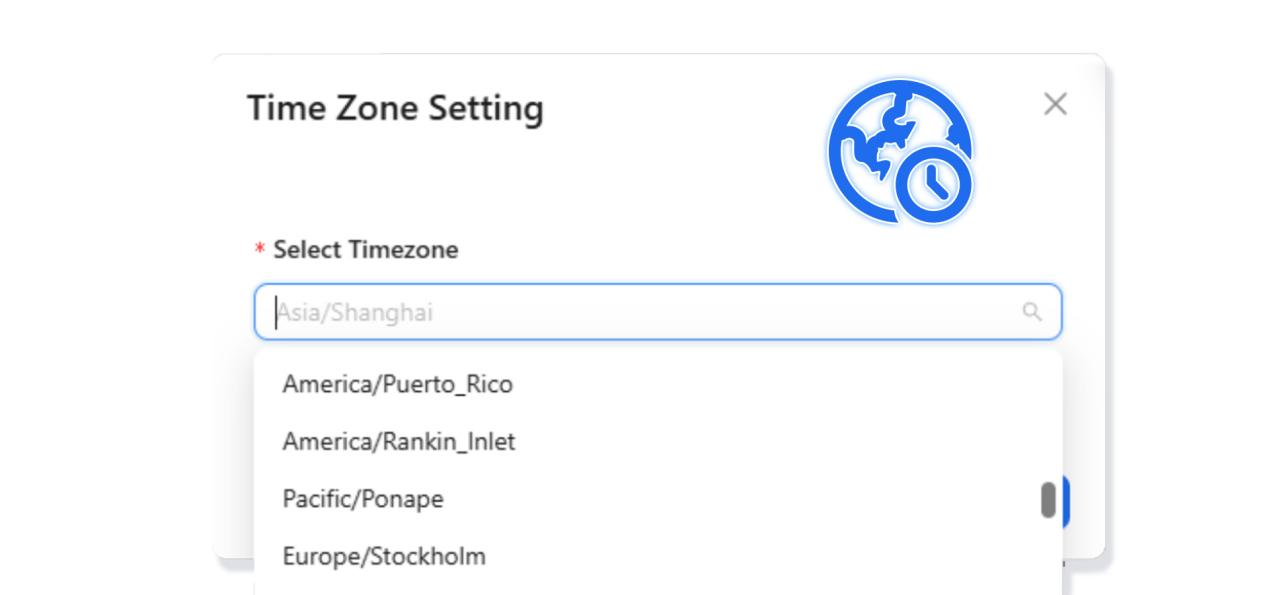Select Europe/Stockholm from the dropdown
The height and width of the screenshot is (595, 1269).
point(384,556)
